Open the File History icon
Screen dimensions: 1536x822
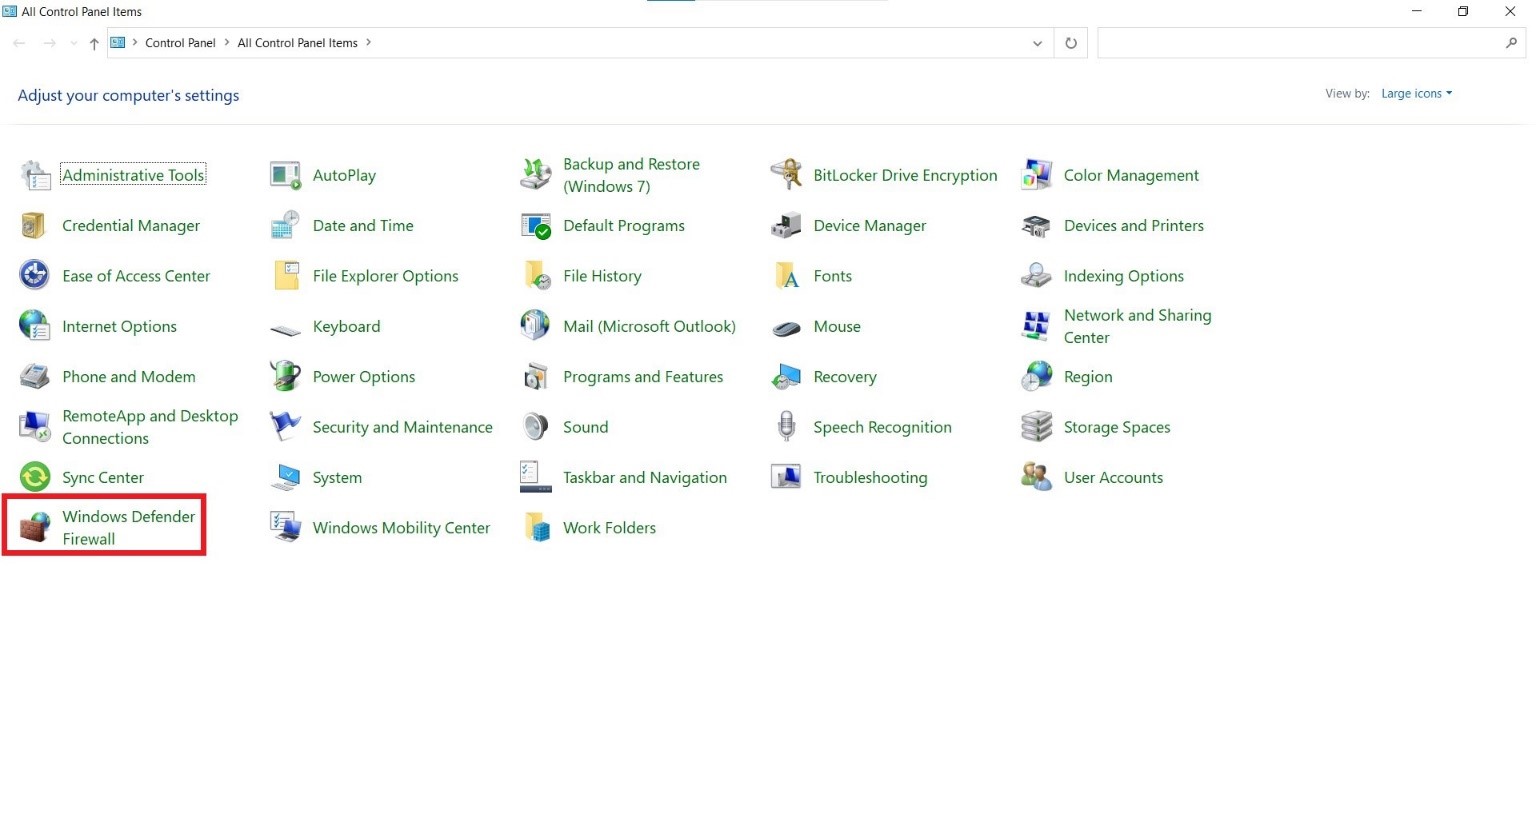(536, 276)
